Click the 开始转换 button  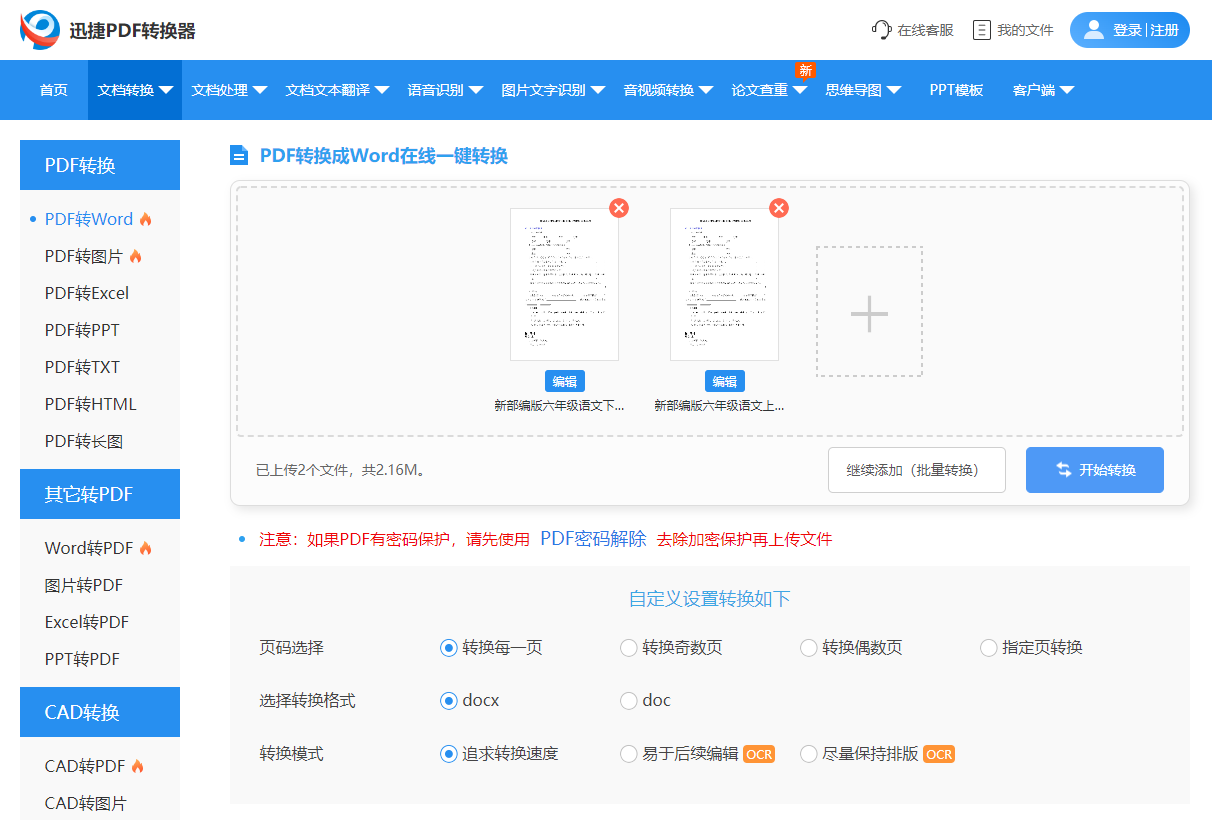click(x=1094, y=469)
